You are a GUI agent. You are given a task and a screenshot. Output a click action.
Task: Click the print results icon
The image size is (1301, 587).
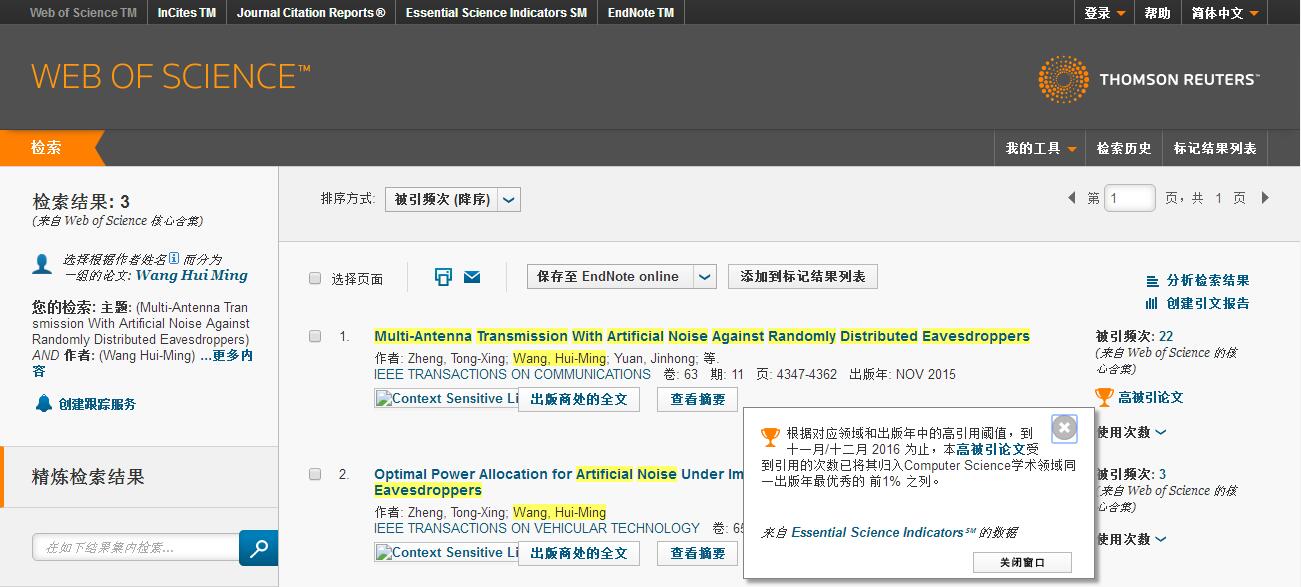point(443,277)
